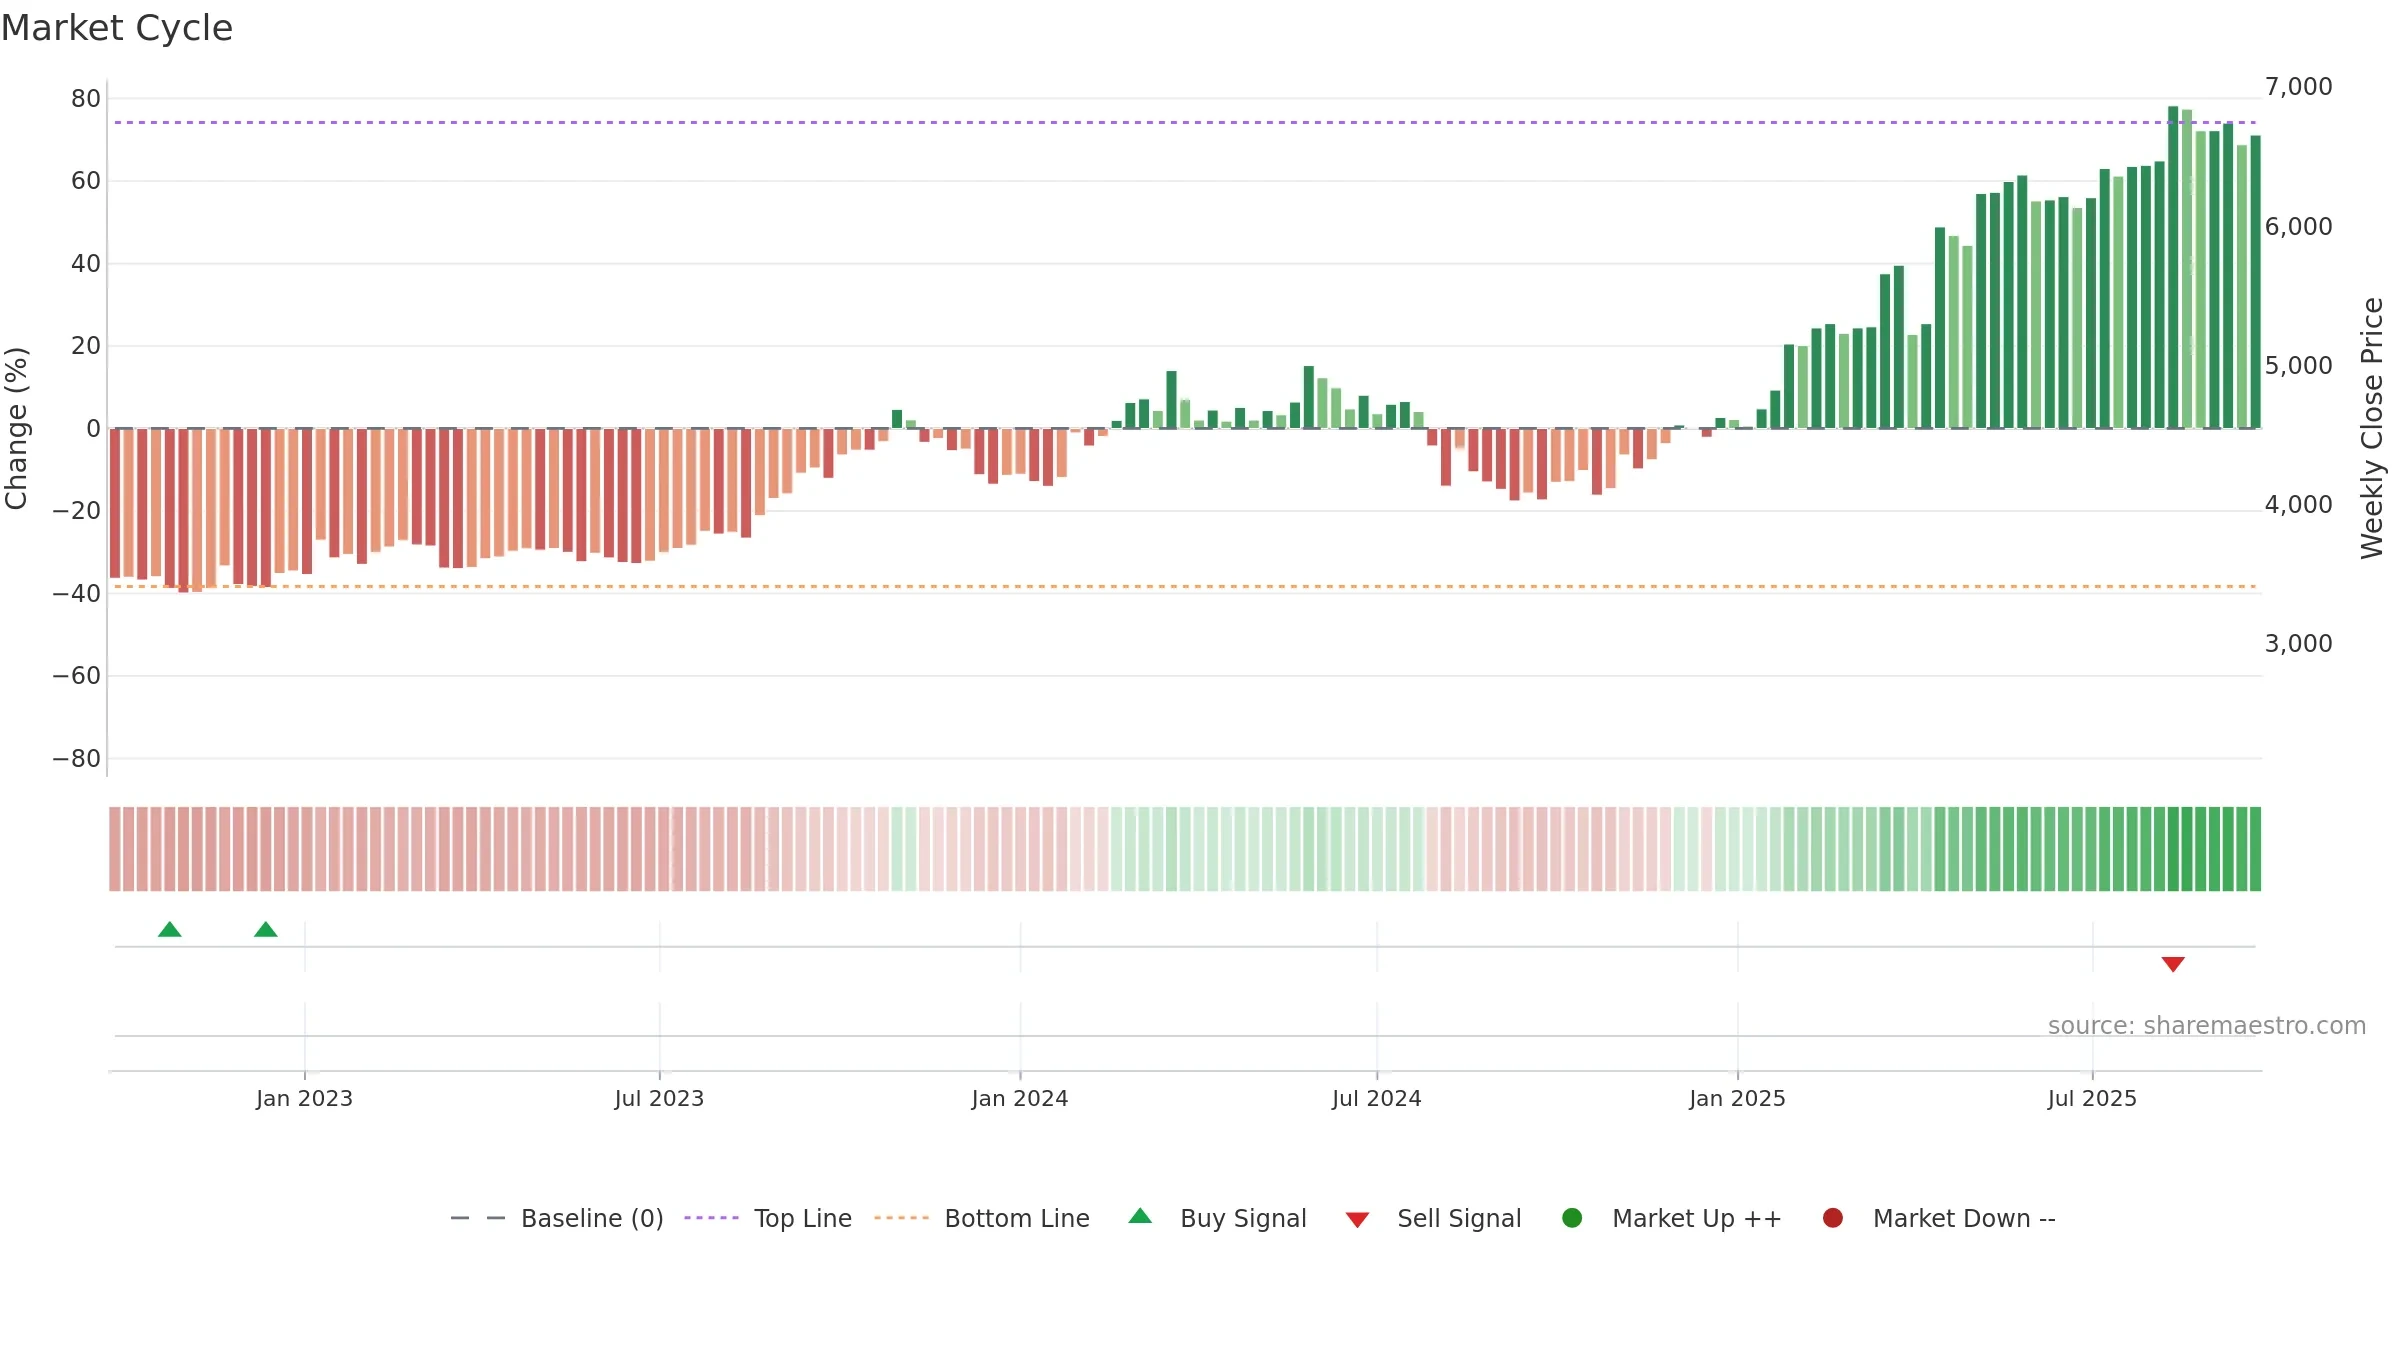Screen dimensions: 2400x1350
Task: Select the first buy signal marker in late 2022
Action: pyautogui.click(x=170, y=930)
